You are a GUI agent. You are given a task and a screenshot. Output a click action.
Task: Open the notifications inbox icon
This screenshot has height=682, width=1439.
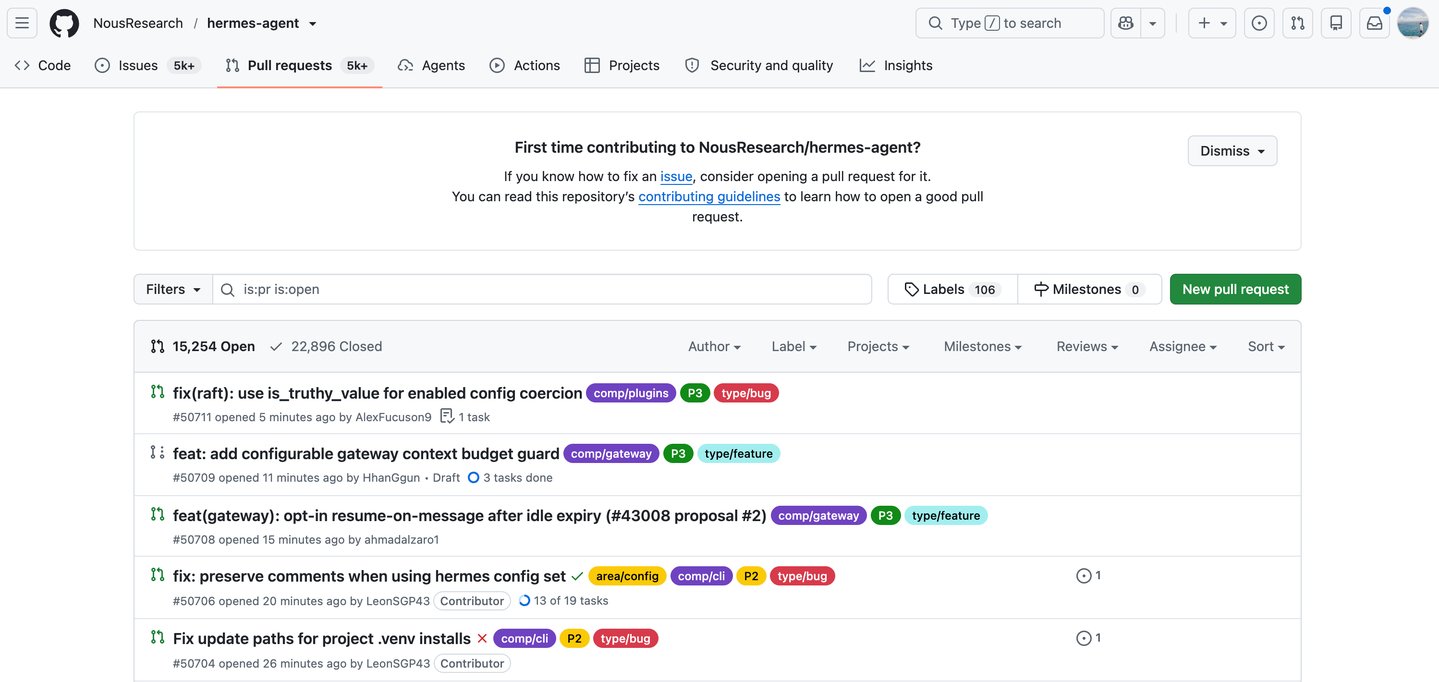(1375, 23)
